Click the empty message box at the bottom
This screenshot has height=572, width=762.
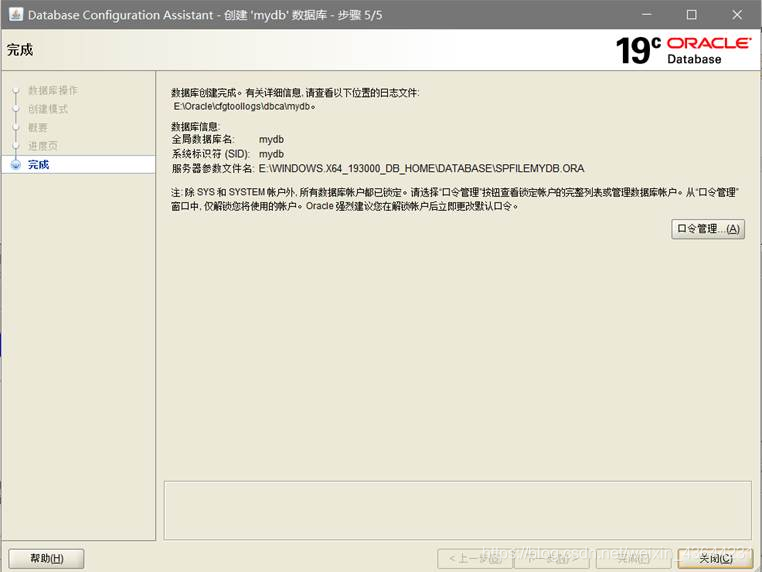point(458,510)
